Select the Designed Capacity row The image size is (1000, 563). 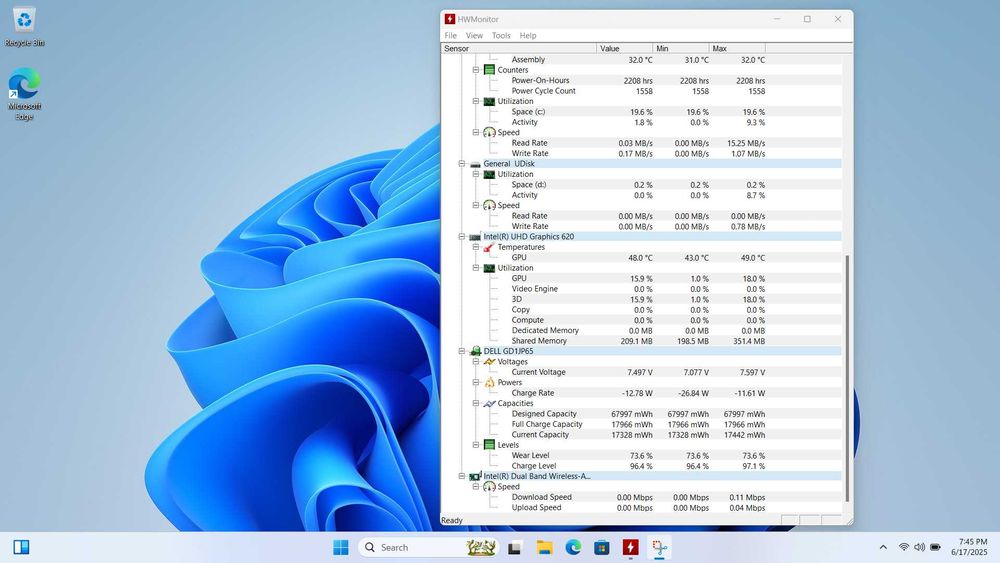[641, 414]
